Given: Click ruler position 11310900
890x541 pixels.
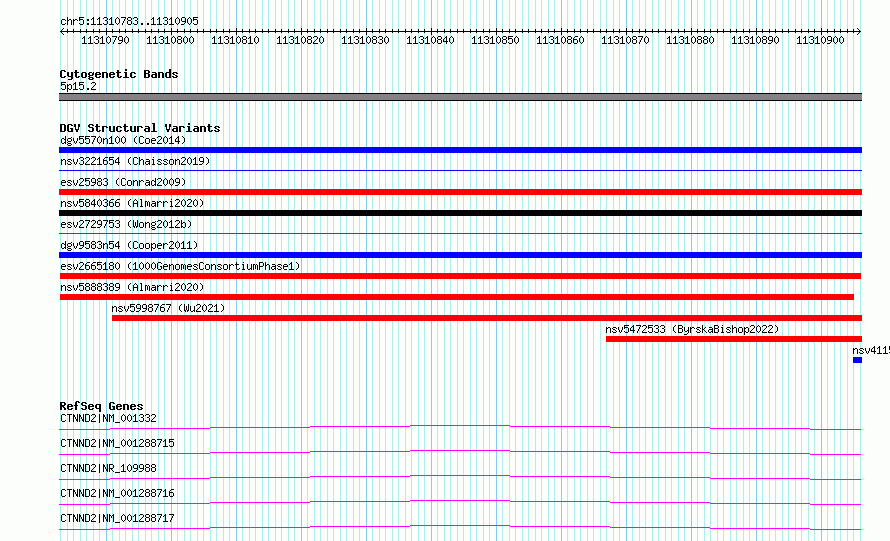Looking at the screenshot, I should click(x=820, y=40).
